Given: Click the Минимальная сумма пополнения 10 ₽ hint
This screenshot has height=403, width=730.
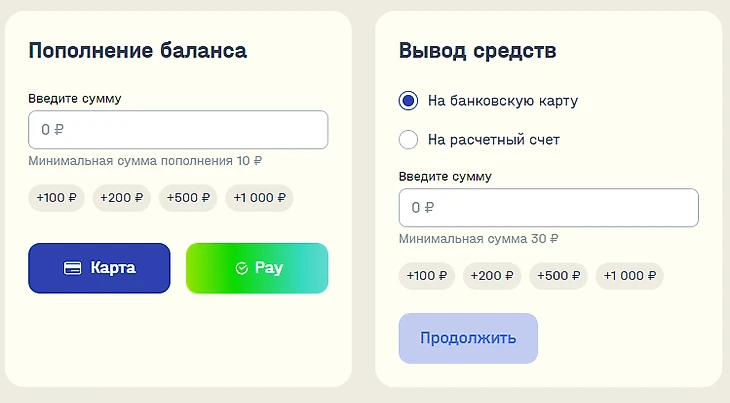Looking at the screenshot, I should [x=145, y=161].
